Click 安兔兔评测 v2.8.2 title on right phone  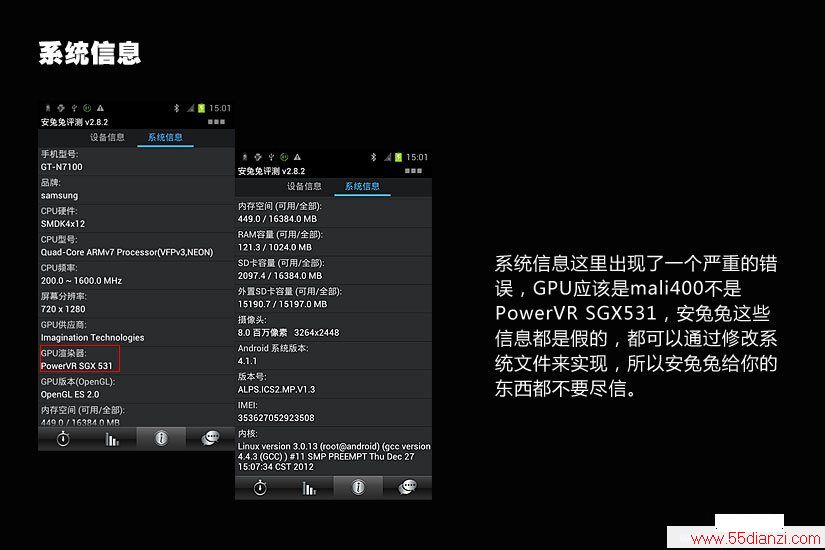(271, 171)
